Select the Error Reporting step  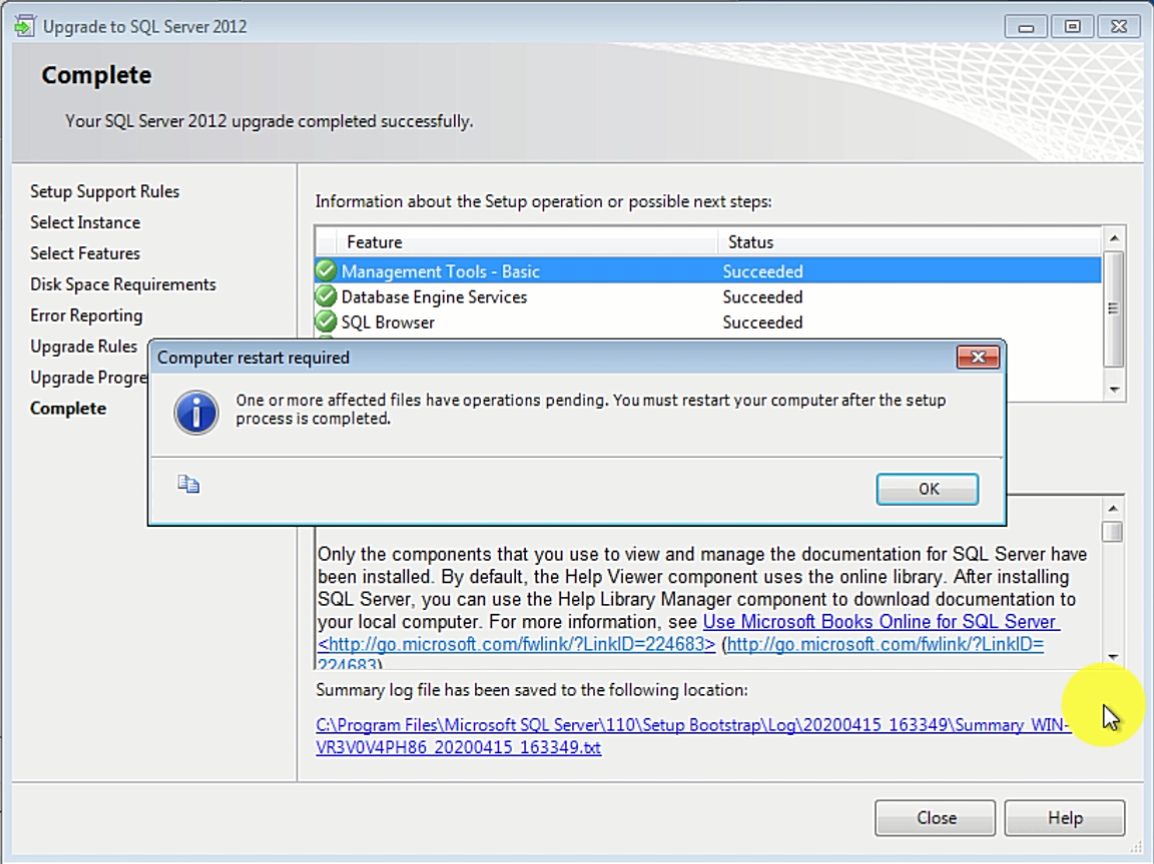click(86, 315)
